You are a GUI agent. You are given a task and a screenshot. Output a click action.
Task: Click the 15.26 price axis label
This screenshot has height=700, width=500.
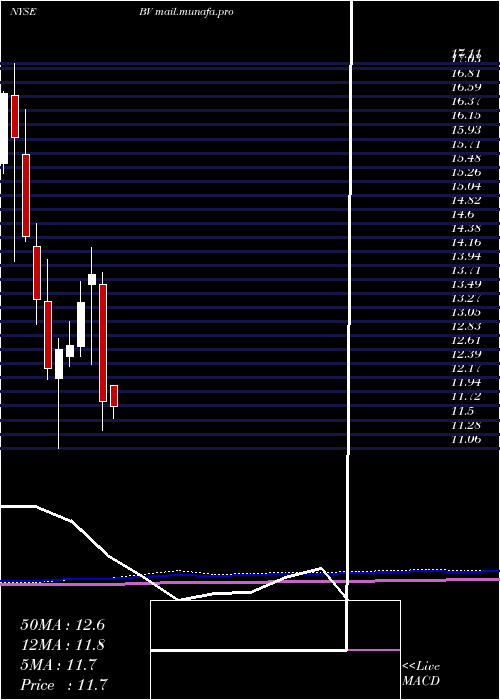pos(466,172)
